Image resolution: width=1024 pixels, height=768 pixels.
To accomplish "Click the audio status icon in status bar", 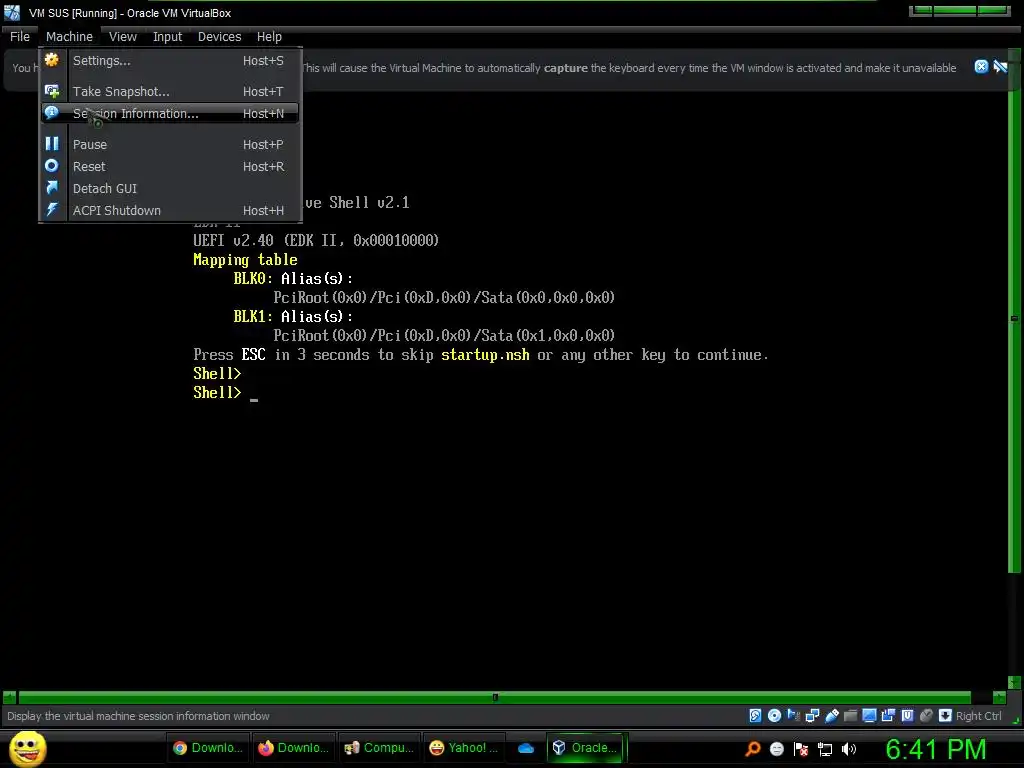I will (793, 716).
